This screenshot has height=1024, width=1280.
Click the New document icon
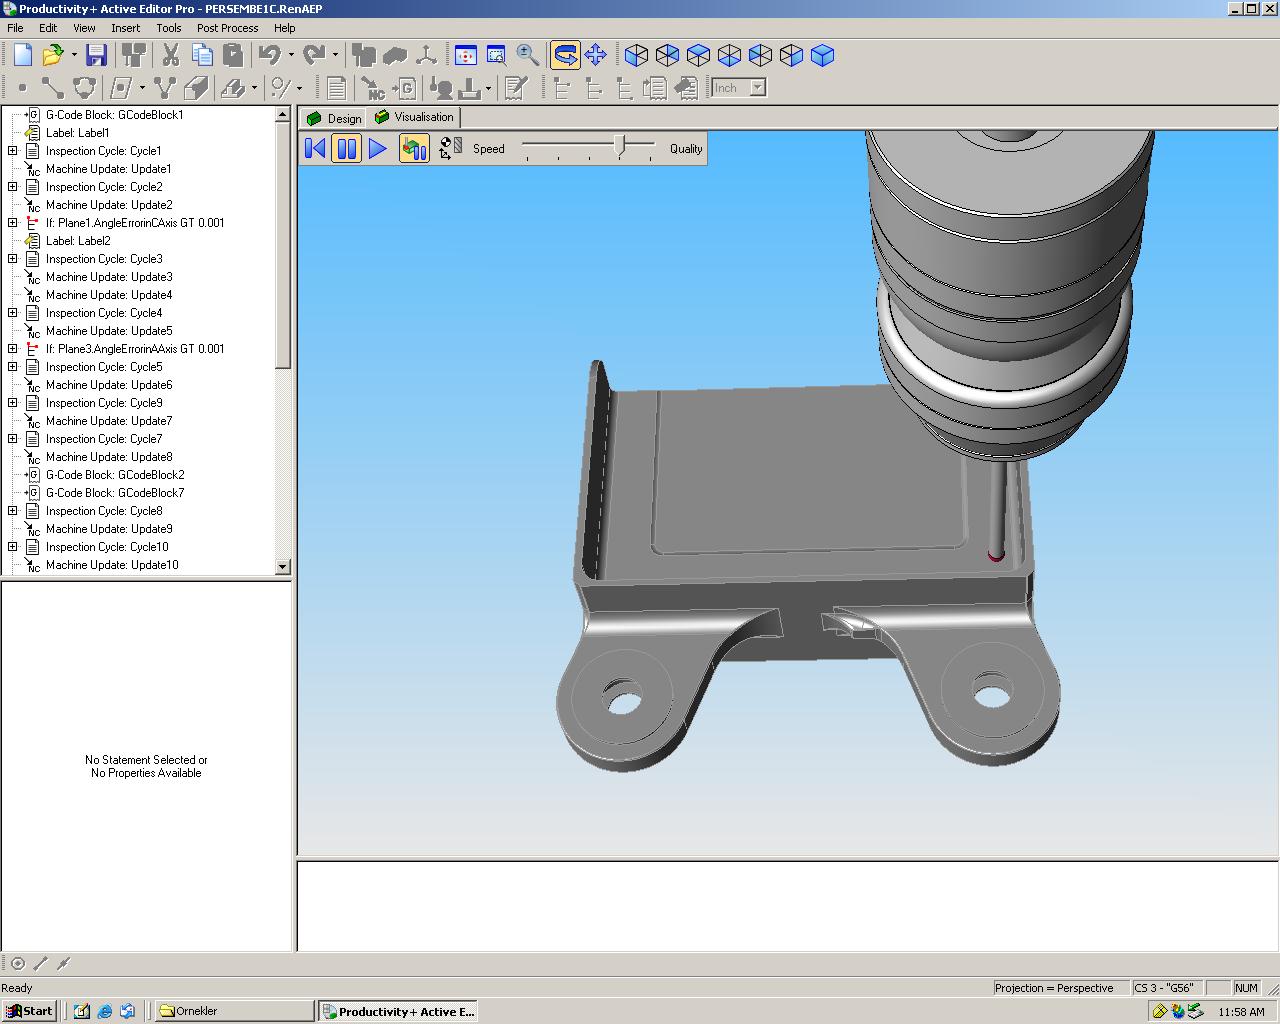22,55
